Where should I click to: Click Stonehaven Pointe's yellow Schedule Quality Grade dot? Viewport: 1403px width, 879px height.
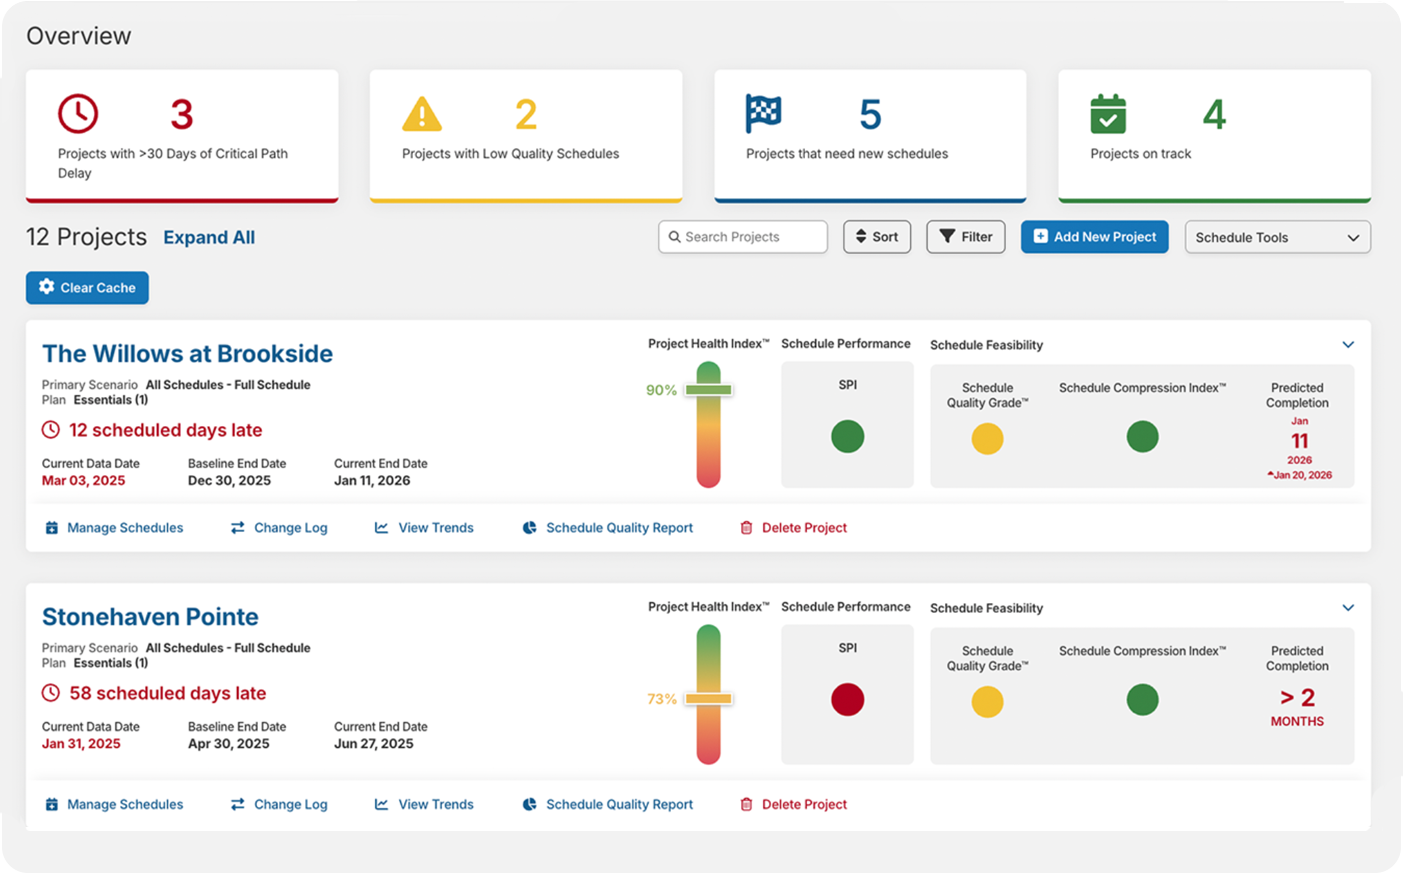coord(987,702)
